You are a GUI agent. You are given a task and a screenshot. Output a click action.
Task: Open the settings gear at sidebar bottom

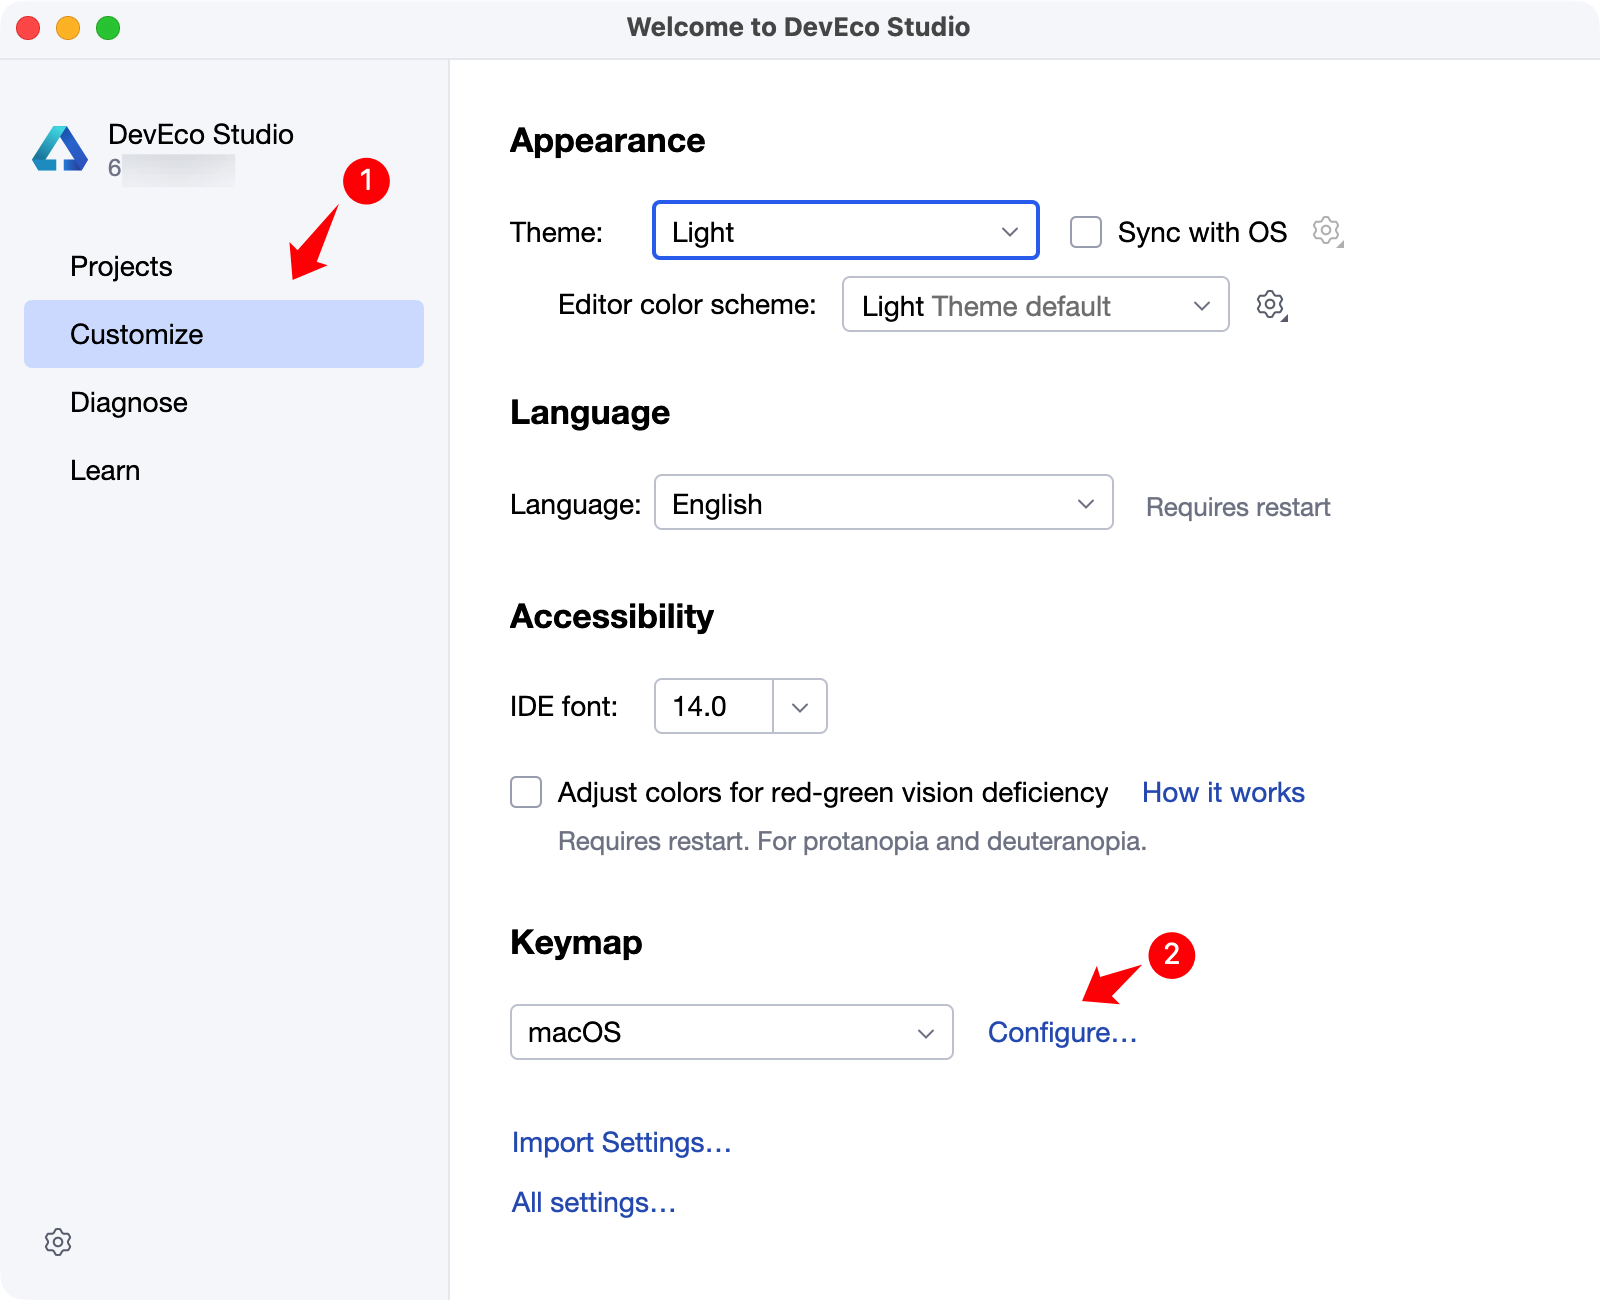[58, 1242]
